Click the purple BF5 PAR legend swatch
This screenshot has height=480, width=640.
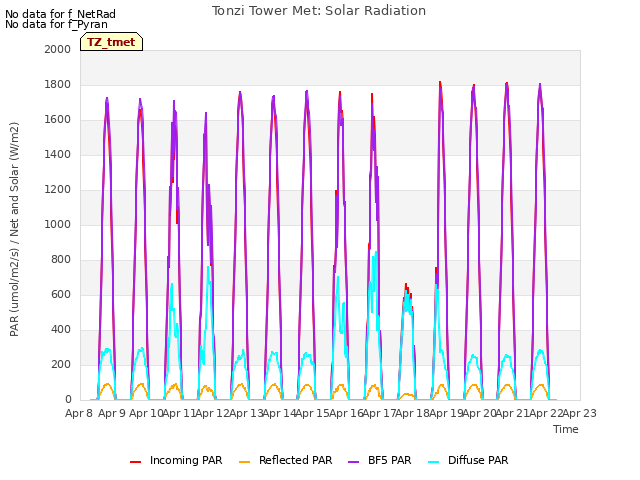pyautogui.click(x=353, y=462)
